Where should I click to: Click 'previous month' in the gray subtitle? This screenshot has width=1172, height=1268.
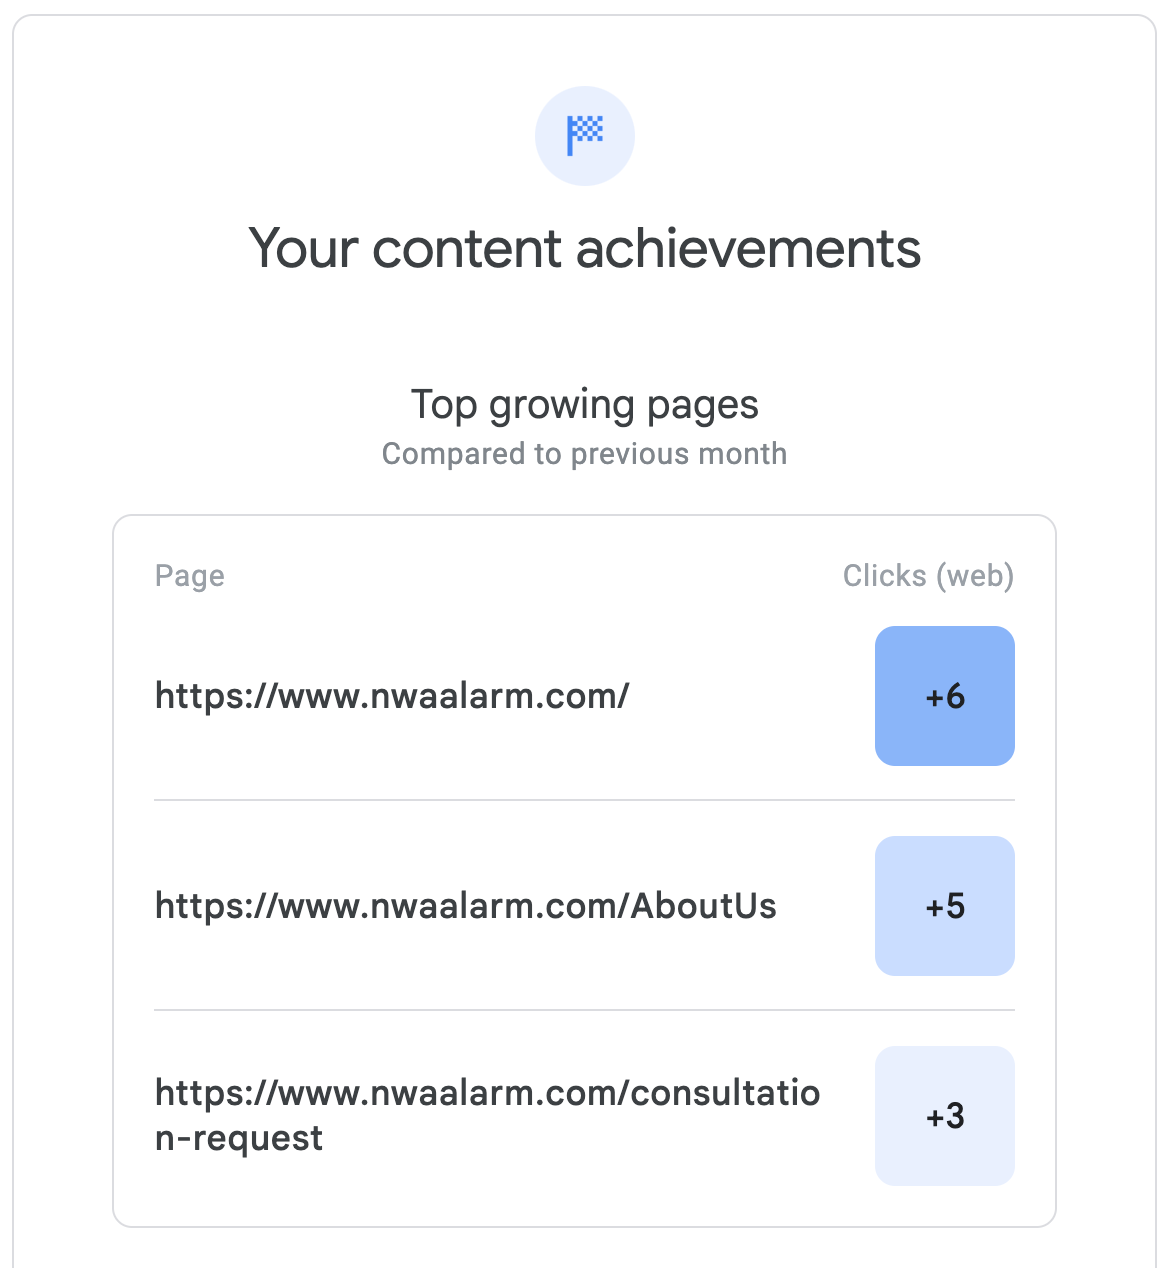679,454
